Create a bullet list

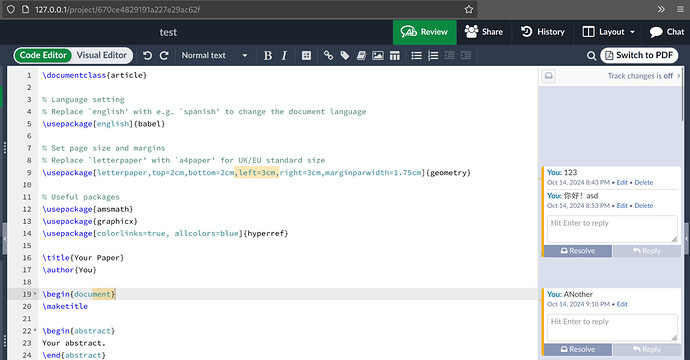tap(416, 55)
